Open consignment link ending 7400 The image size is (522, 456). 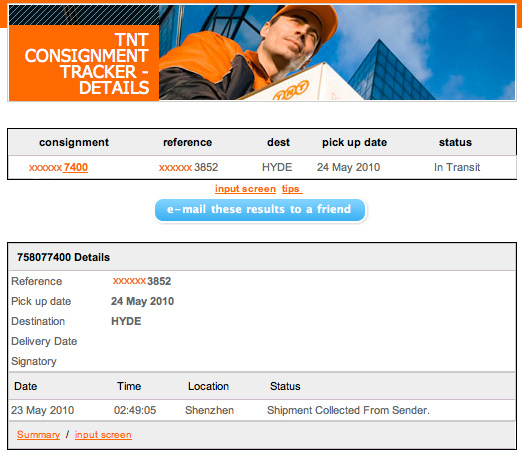point(58,167)
